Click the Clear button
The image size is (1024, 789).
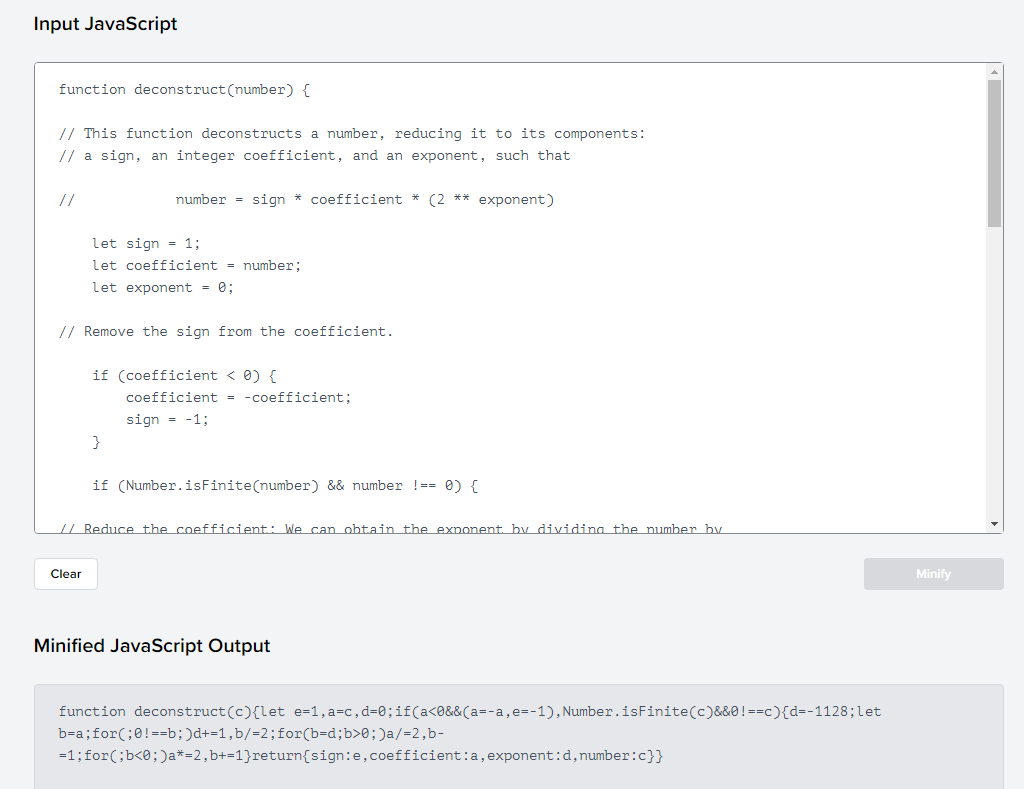(65, 573)
